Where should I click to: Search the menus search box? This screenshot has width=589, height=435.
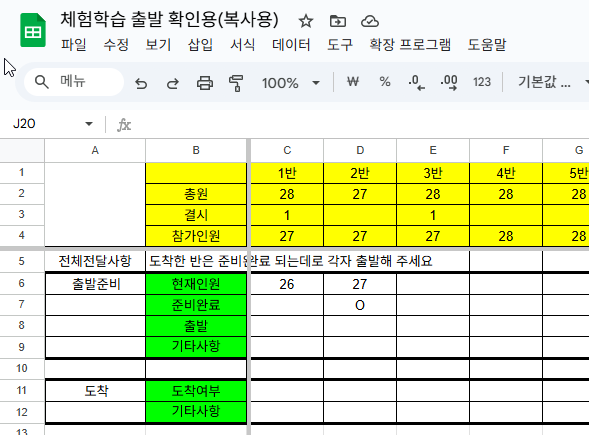point(74,82)
